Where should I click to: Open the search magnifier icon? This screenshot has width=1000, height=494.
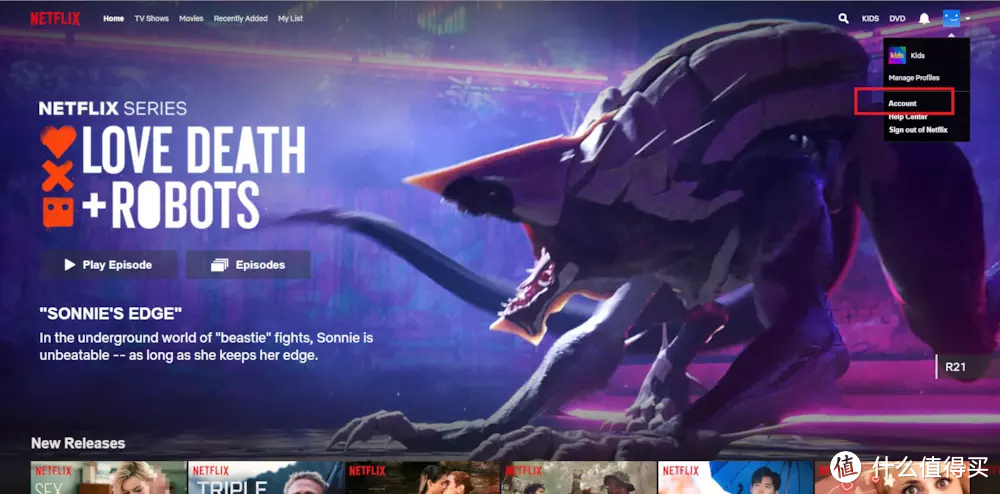click(x=843, y=18)
